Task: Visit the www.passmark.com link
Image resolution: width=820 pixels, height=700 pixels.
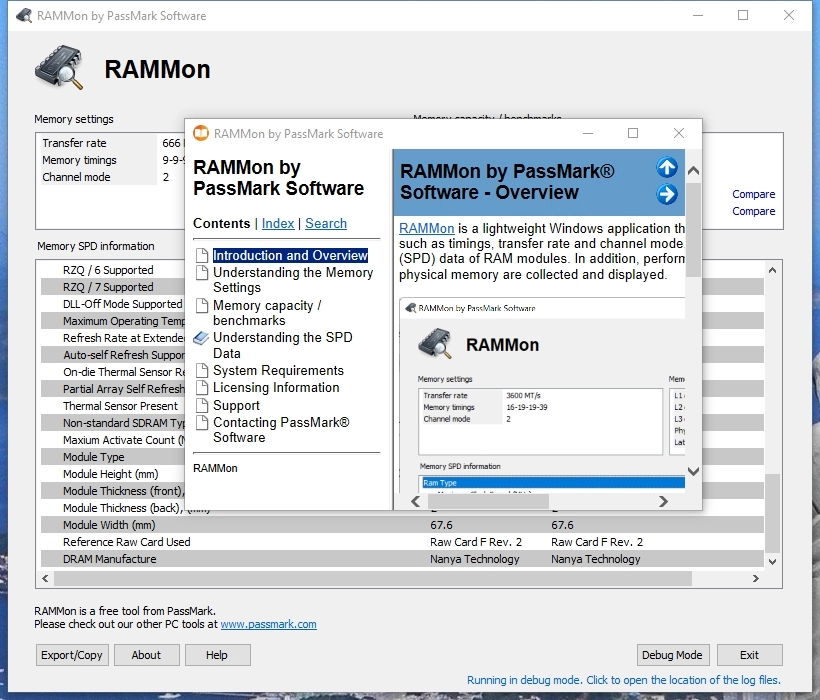Action: point(268,624)
